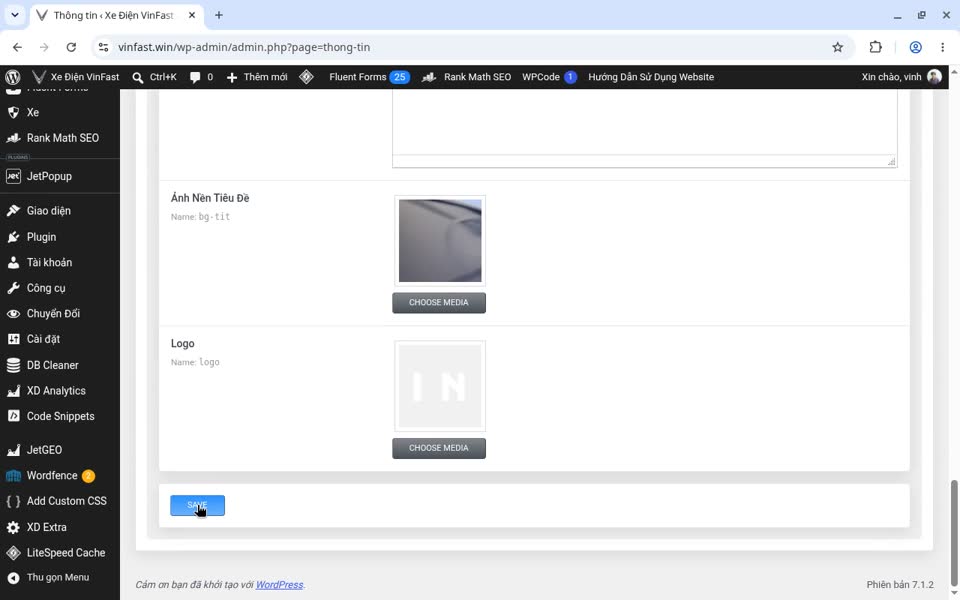Open Cài đặt settings menu

click(x=60, y=339)
